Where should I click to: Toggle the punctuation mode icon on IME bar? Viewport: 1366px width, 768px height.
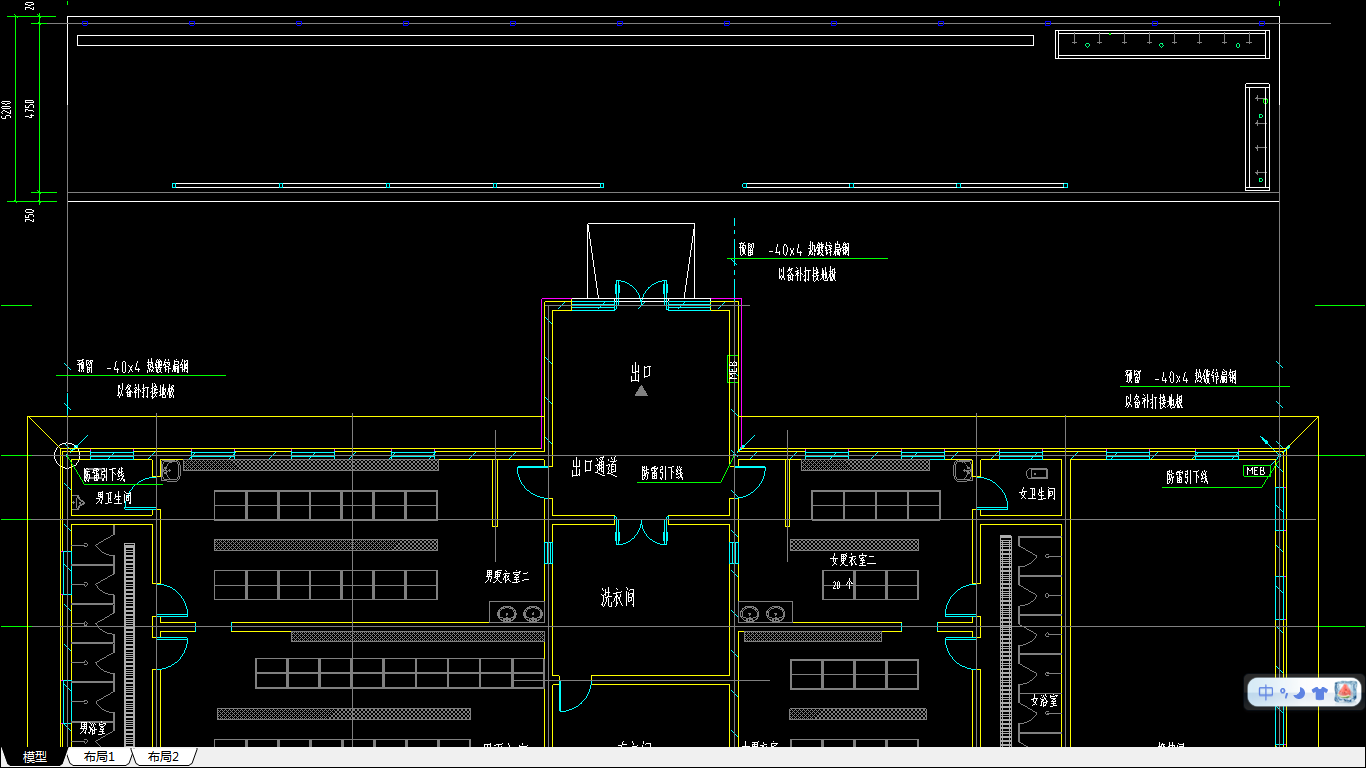coord(1283,693)
